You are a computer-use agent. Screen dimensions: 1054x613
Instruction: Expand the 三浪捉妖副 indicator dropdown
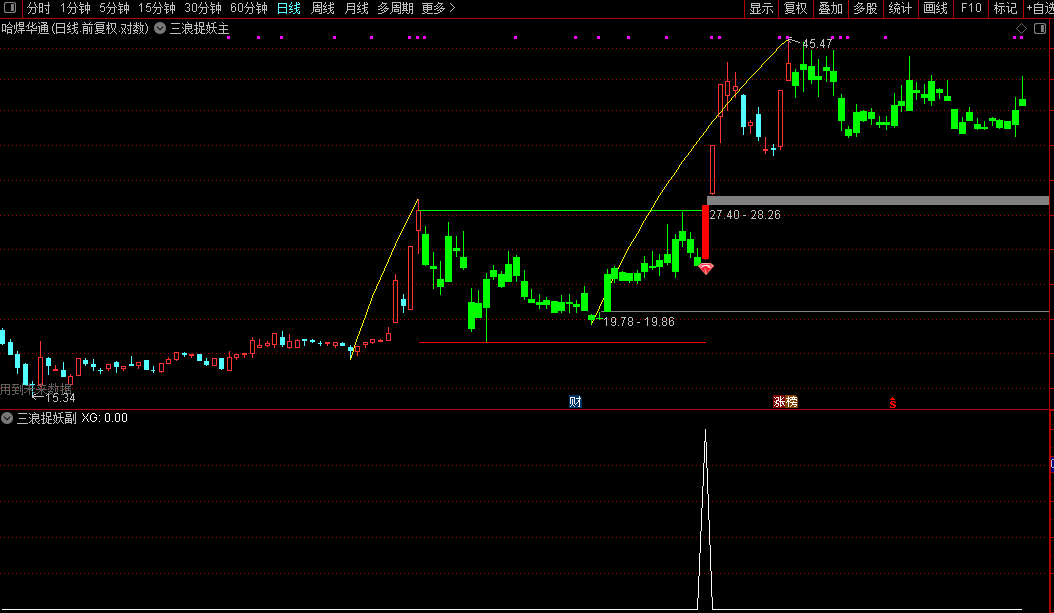pos(7,418)
